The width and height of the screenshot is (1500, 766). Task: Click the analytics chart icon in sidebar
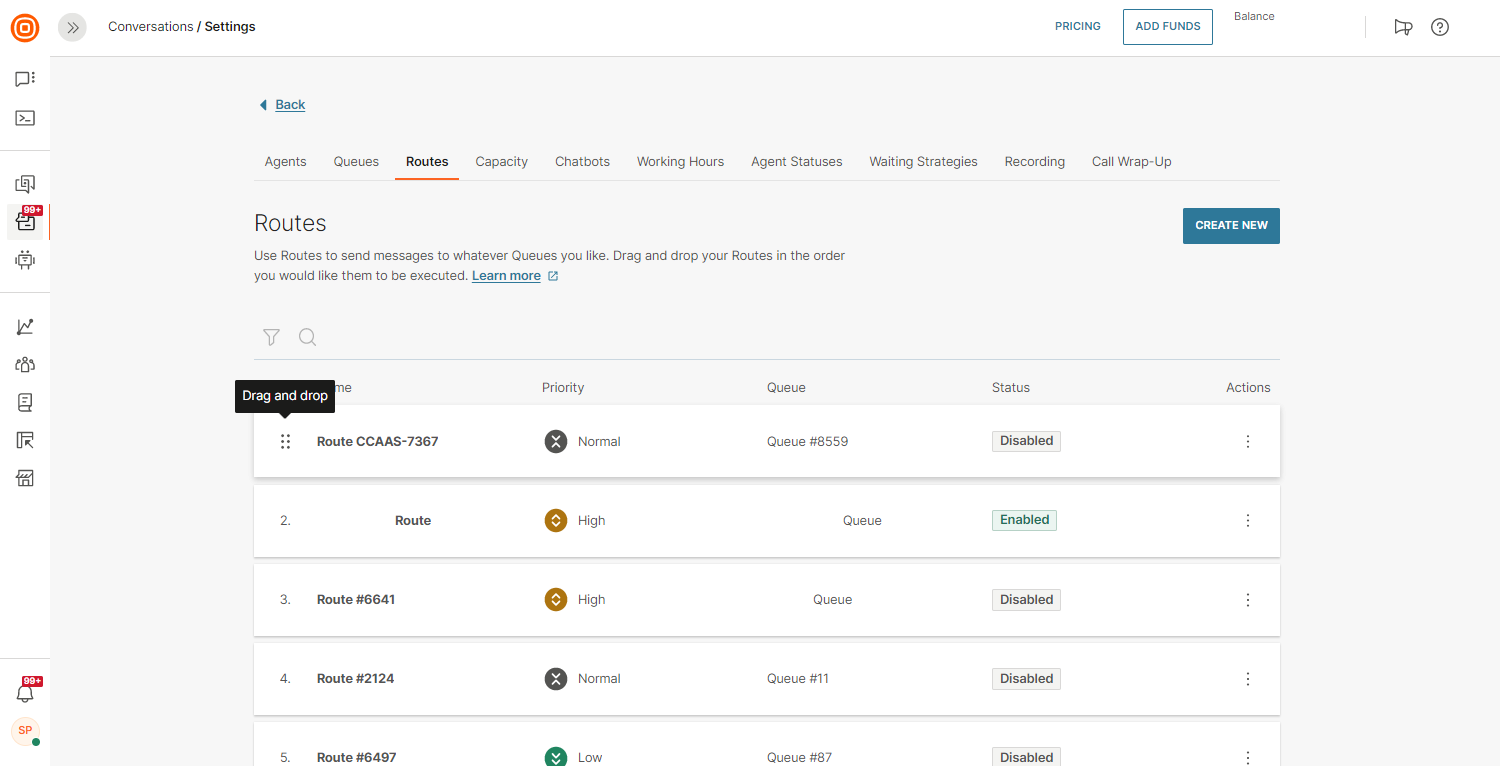point(25,327)
